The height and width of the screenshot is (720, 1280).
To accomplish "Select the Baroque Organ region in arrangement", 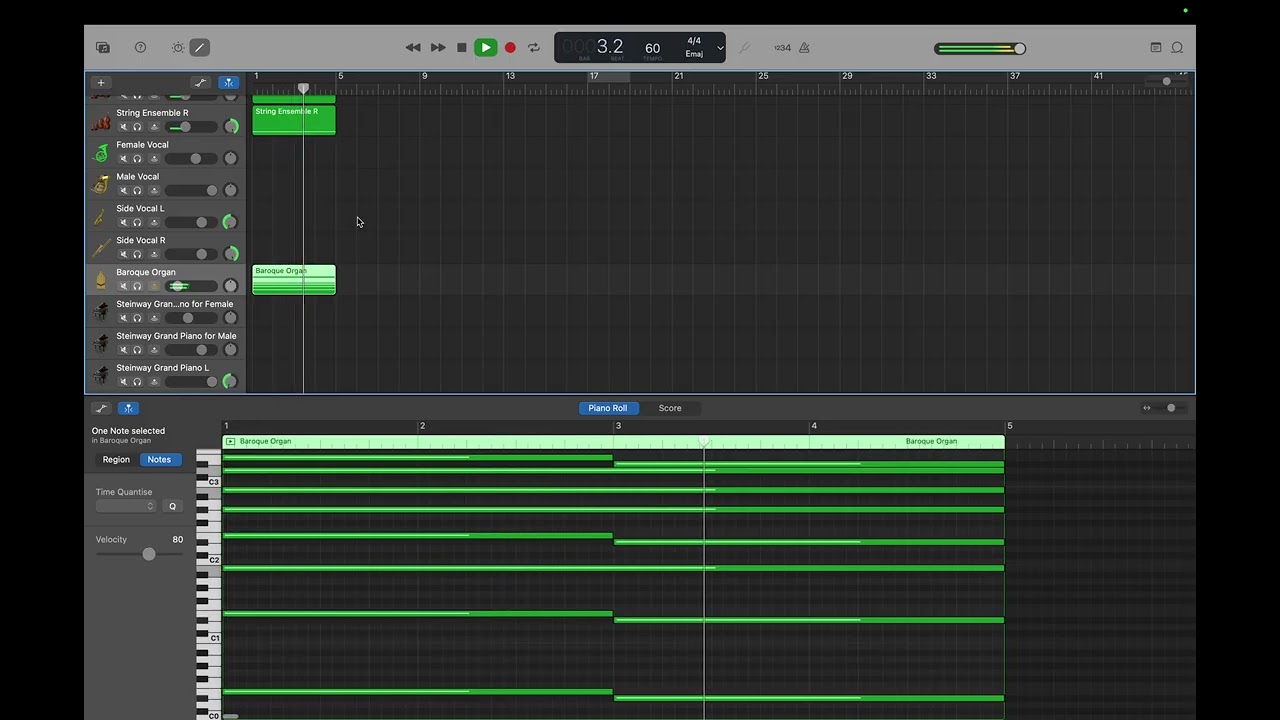I will (294, 280).
